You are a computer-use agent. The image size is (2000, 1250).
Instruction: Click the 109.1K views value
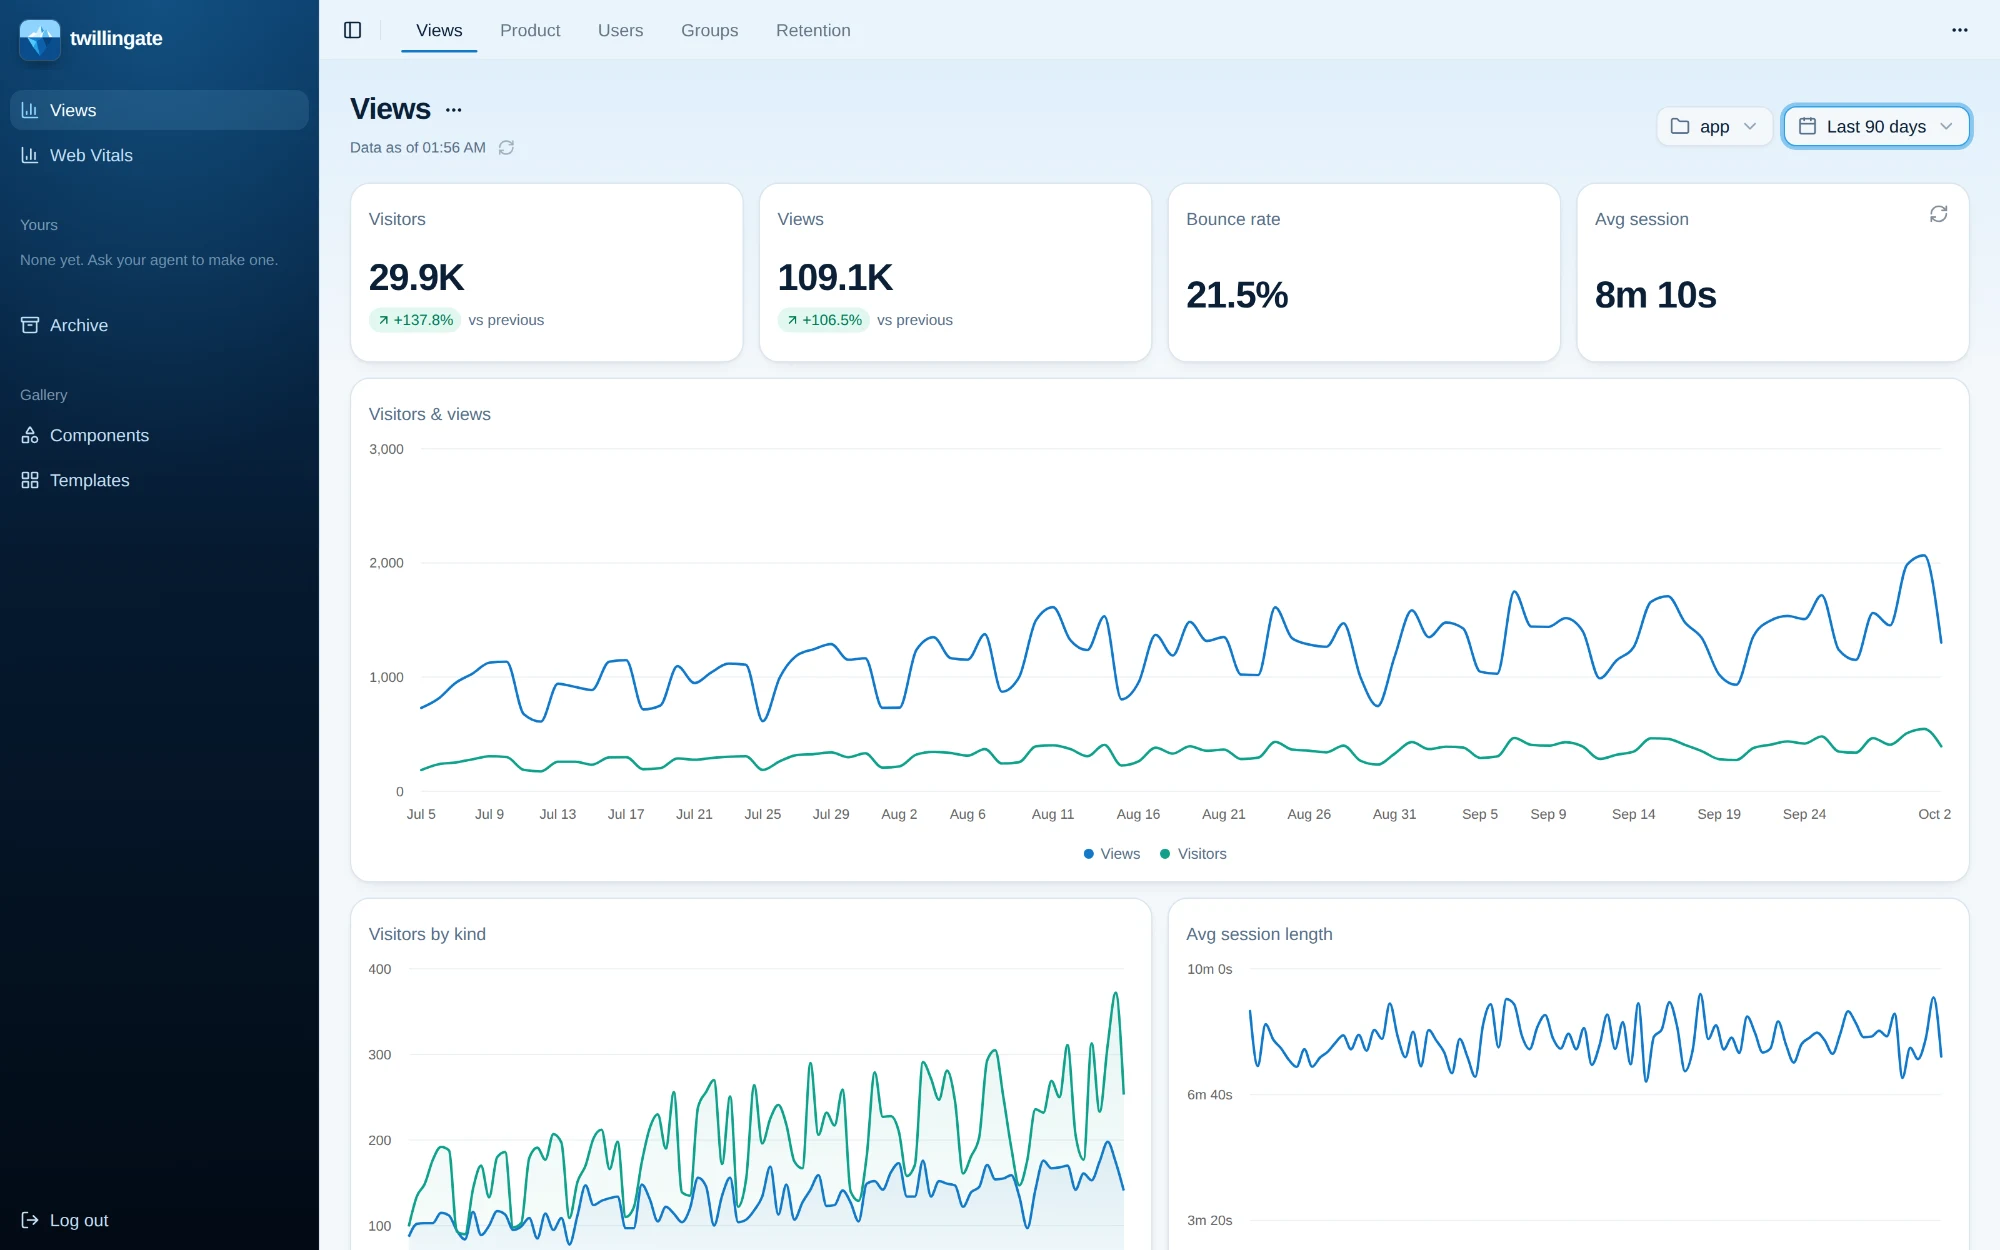[835, 277]
